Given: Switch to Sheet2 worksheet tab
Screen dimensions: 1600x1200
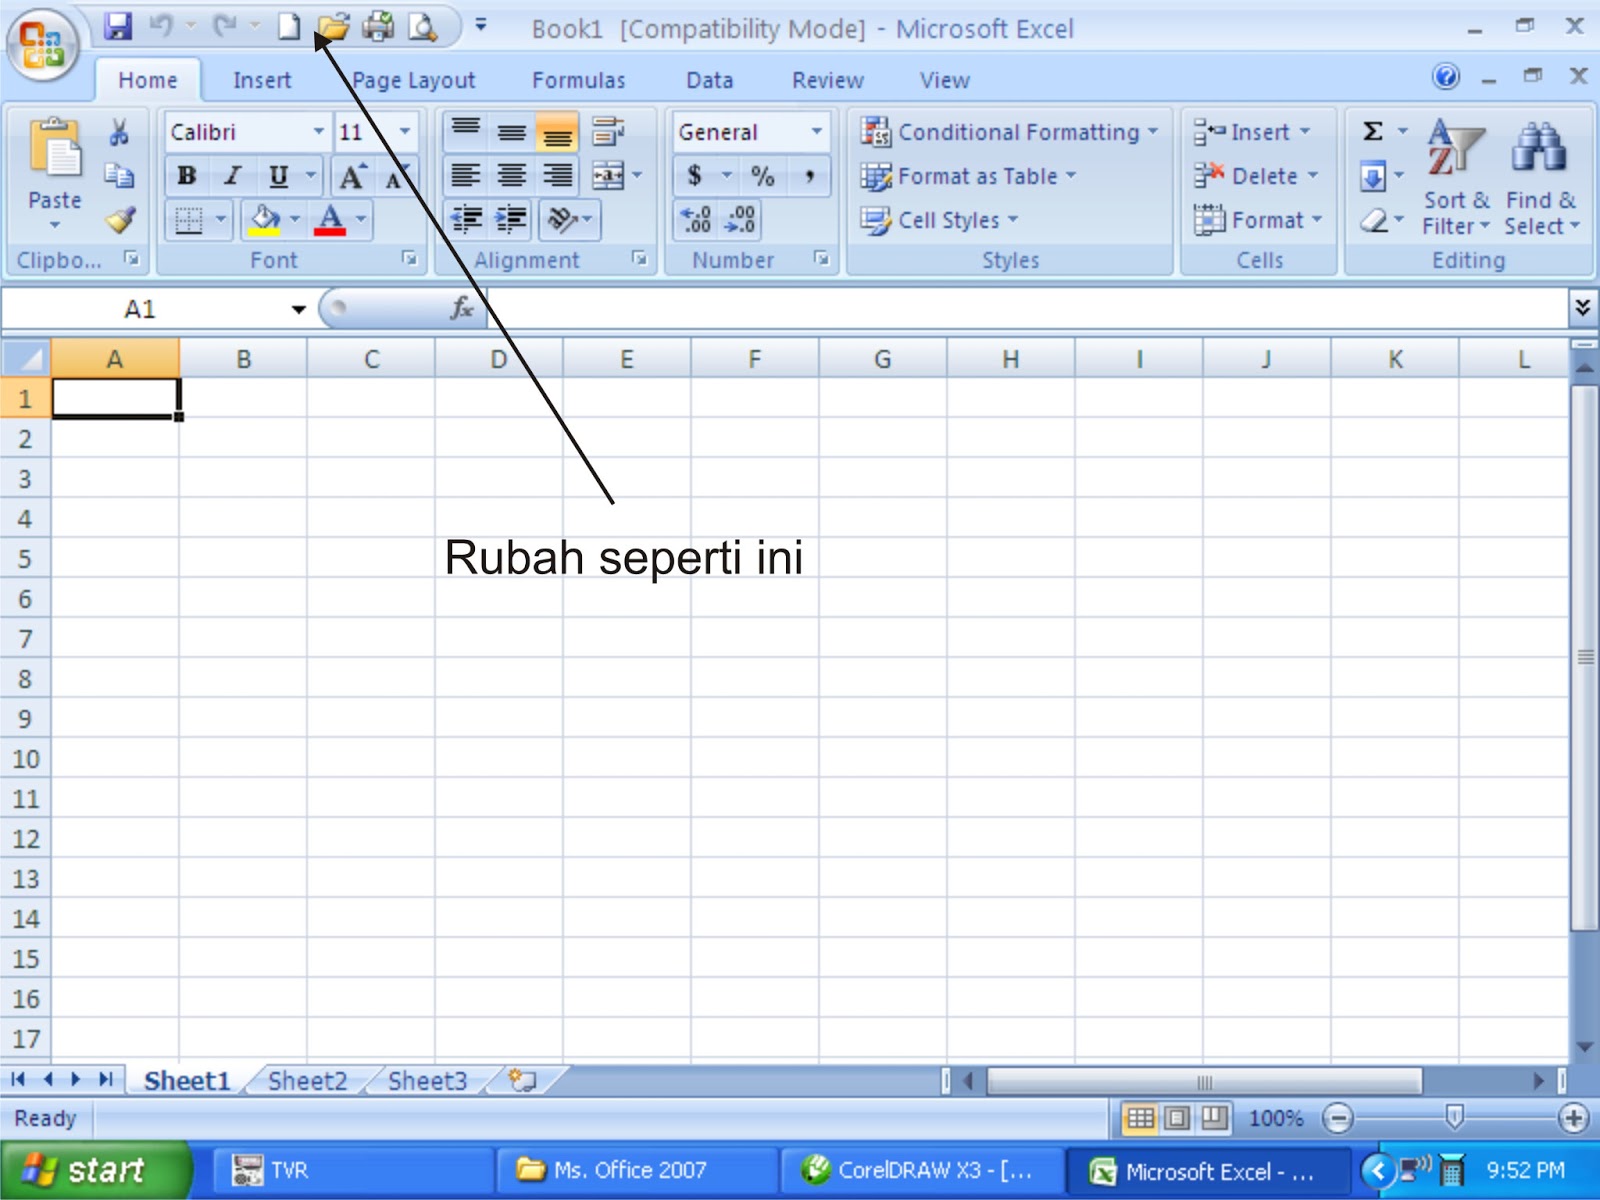Looking at the screenshot, I should pyautogui.click(x=307, y=1081).
